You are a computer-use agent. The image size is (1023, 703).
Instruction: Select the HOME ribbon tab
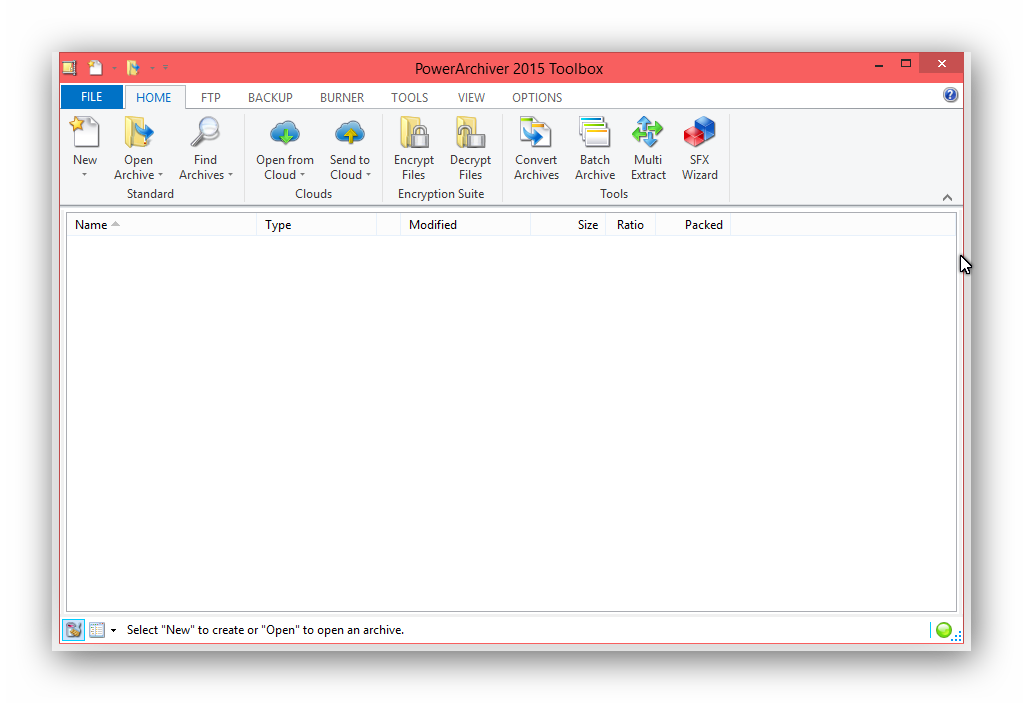(154, 97)
